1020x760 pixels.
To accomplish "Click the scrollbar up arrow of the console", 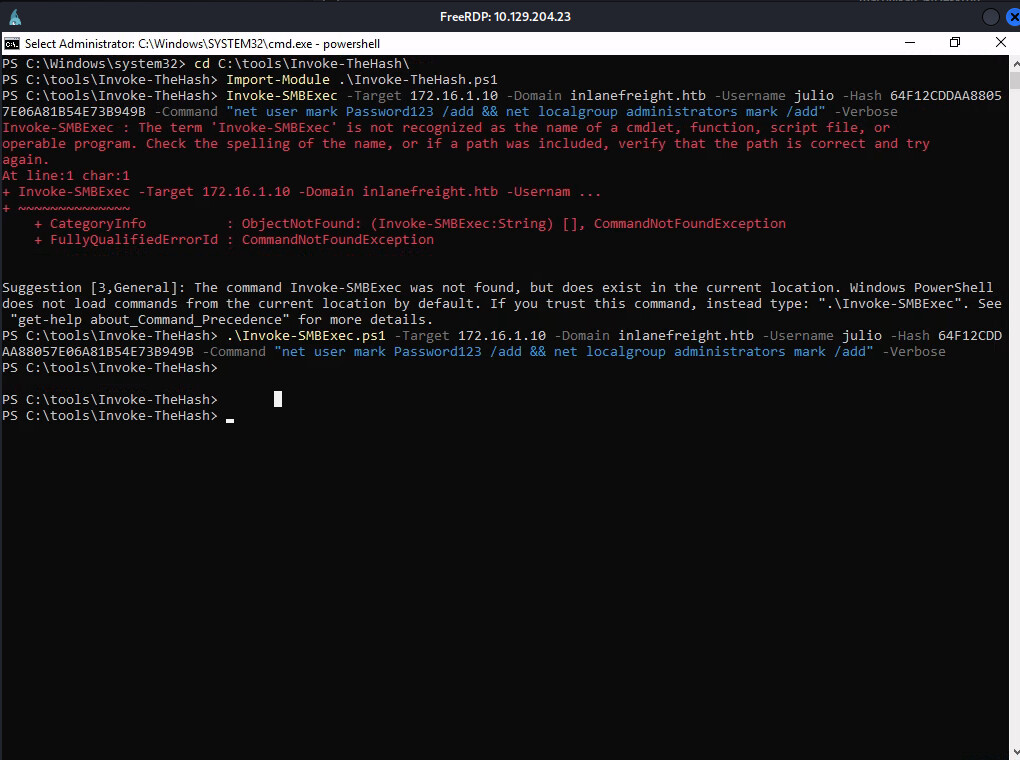I will click(x=1015, y=64).
